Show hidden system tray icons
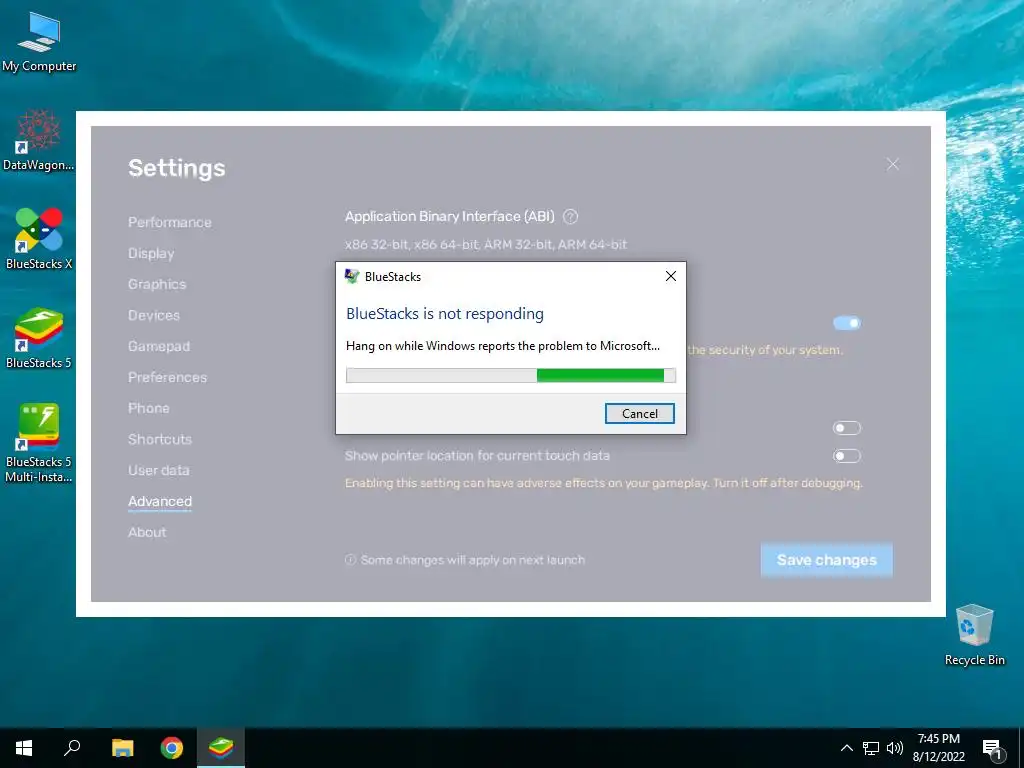Image resolution: width=1024 pixels, height=768 pixels. pyautogui.click(x=846, y=748)
